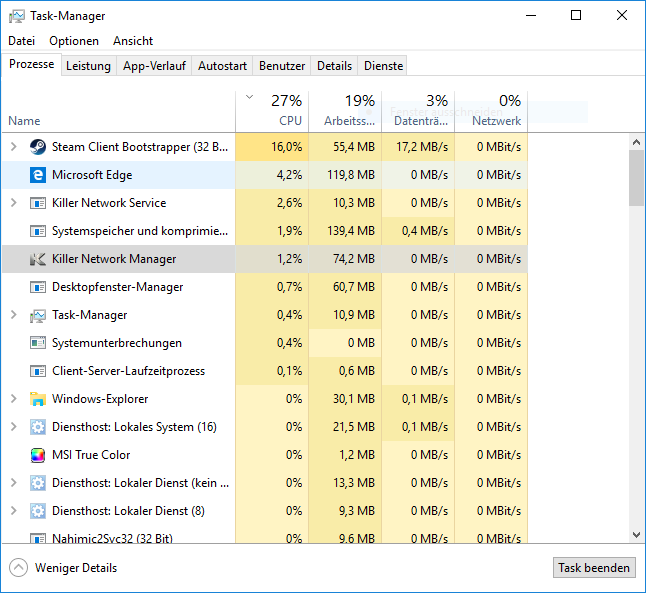Image resolution: width=646 pixels, height=593 pixels.
Task: Click the Killer Network Service process icon
Action: 38,203
